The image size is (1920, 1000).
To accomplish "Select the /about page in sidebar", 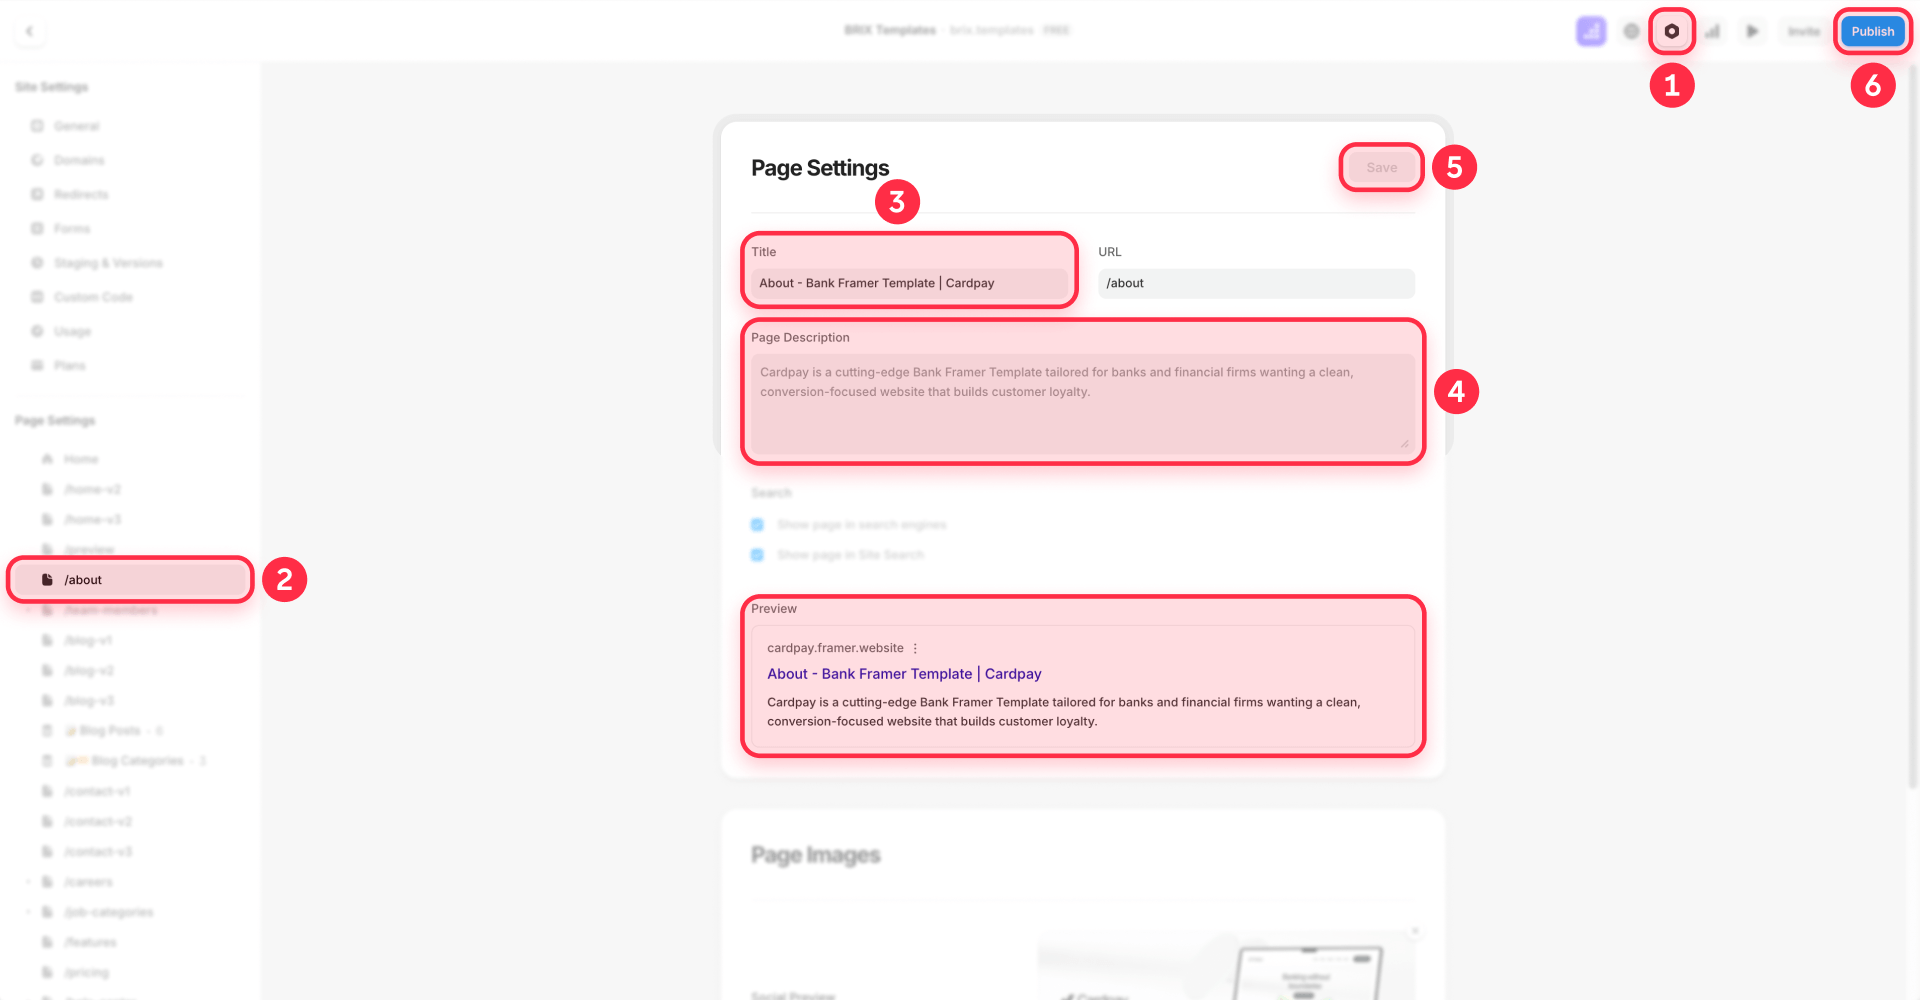I will [x=130, y=580].
